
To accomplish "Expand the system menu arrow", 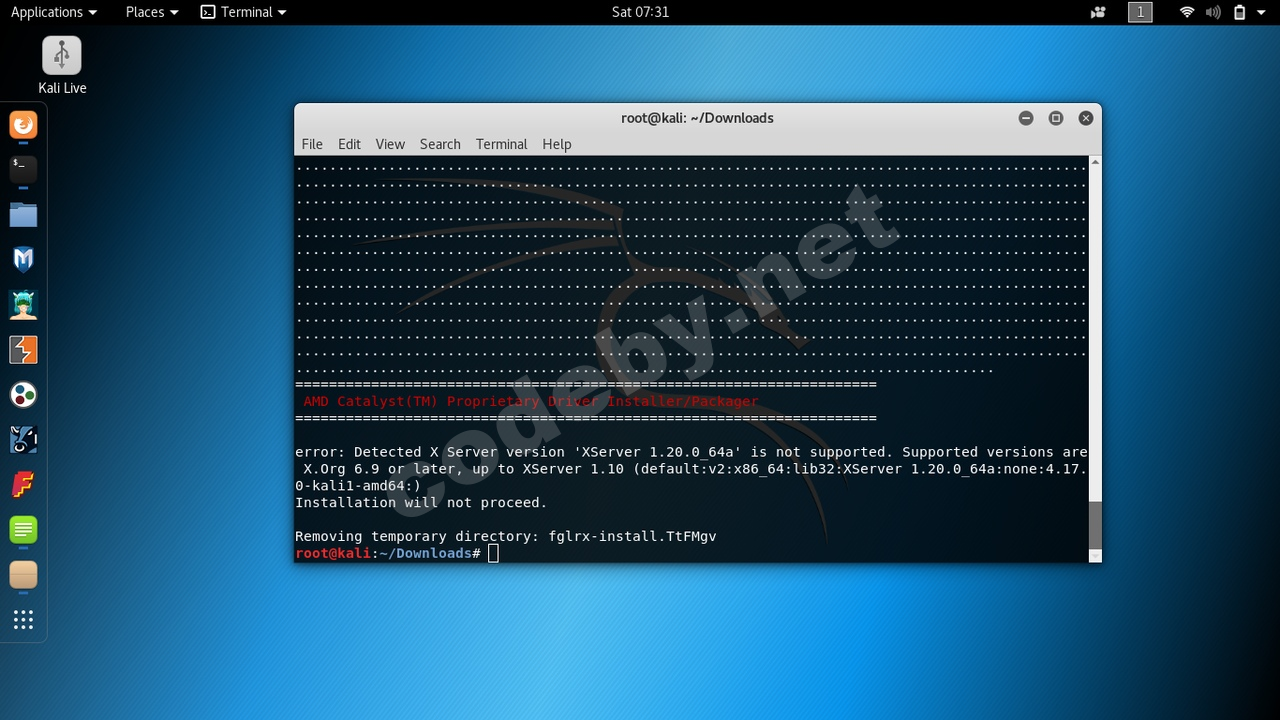I will (x=1262, y=13).
